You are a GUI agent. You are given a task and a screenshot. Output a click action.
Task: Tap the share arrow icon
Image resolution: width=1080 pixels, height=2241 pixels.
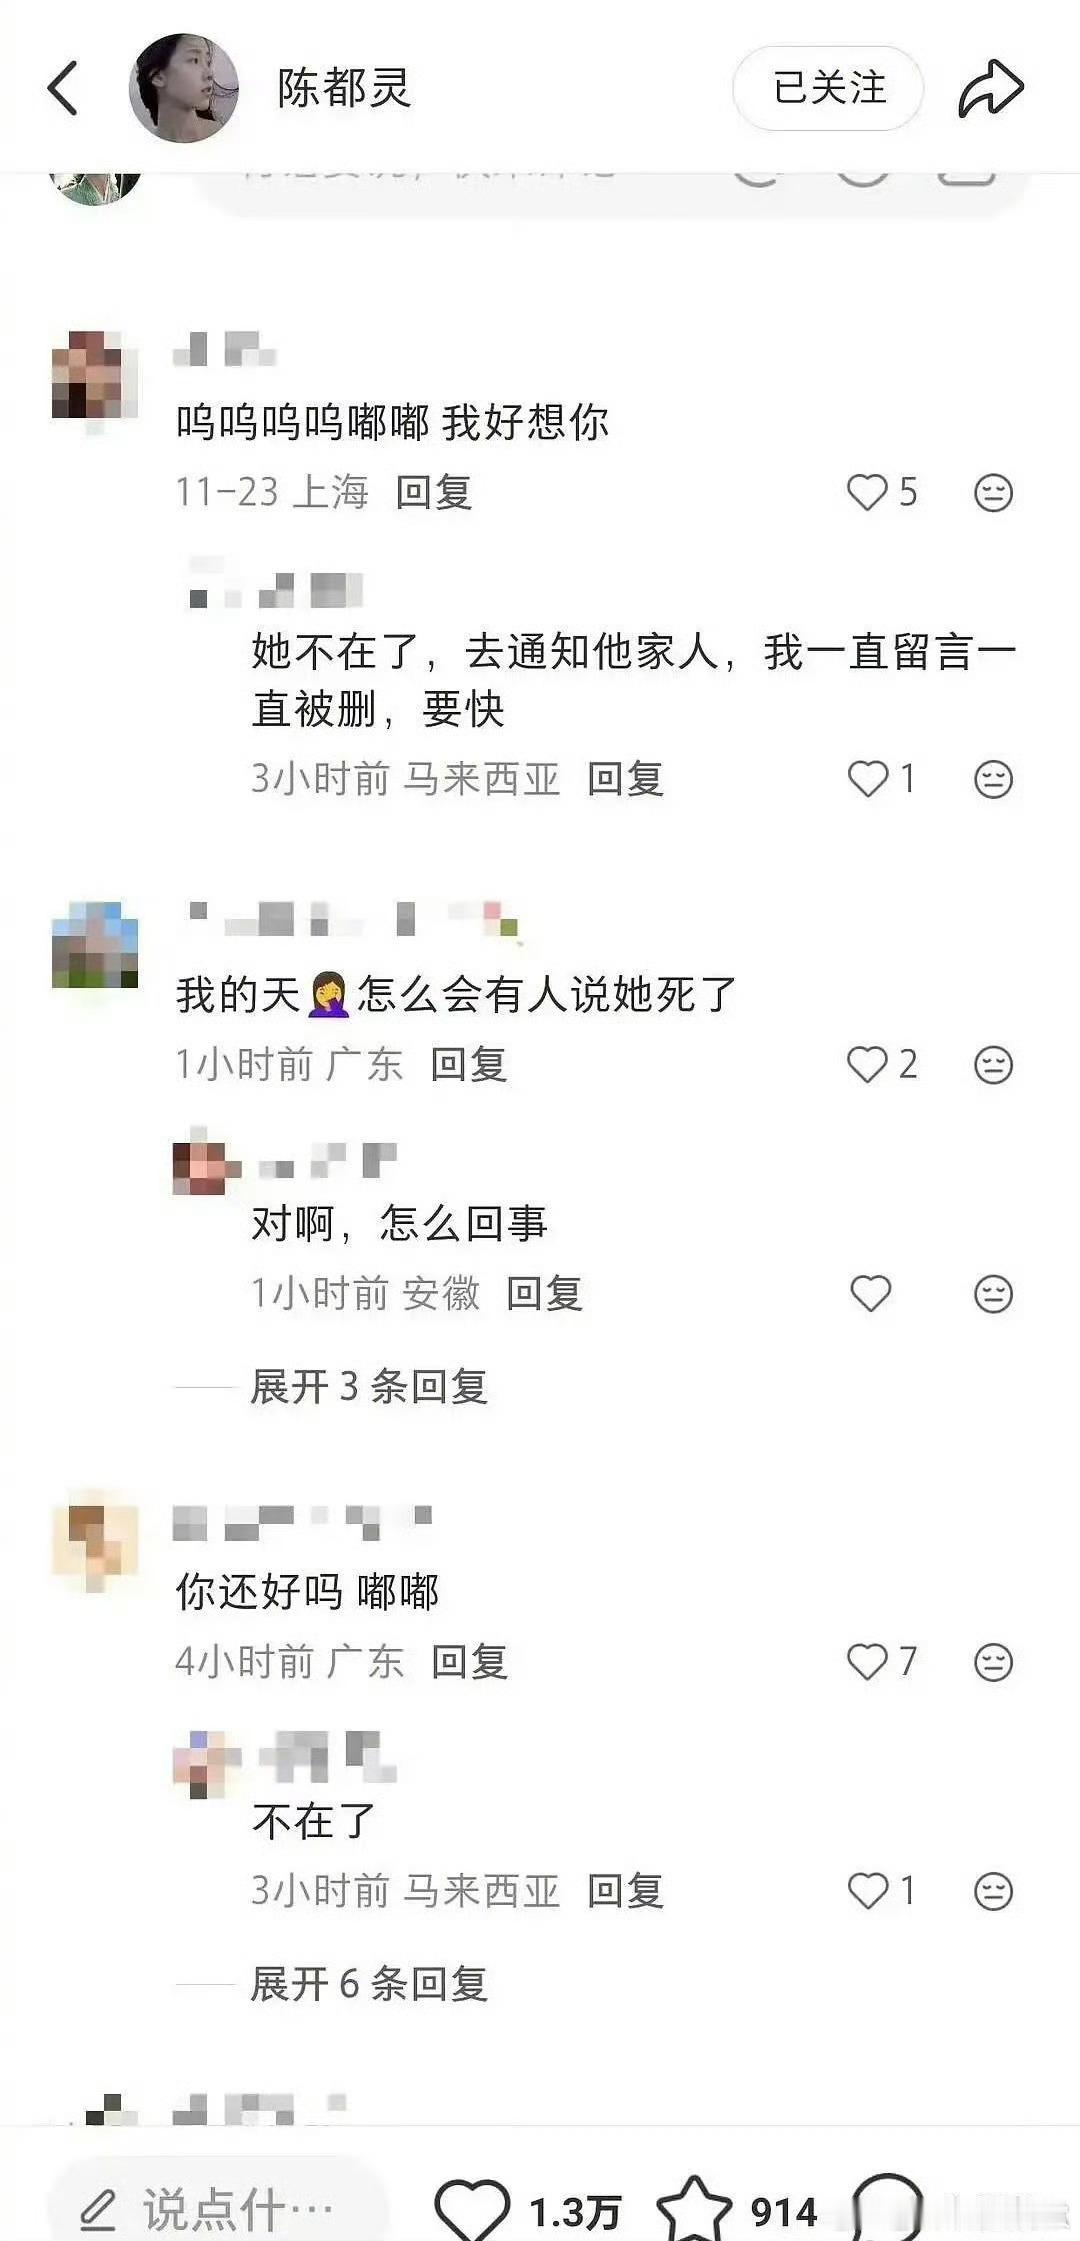990,88
